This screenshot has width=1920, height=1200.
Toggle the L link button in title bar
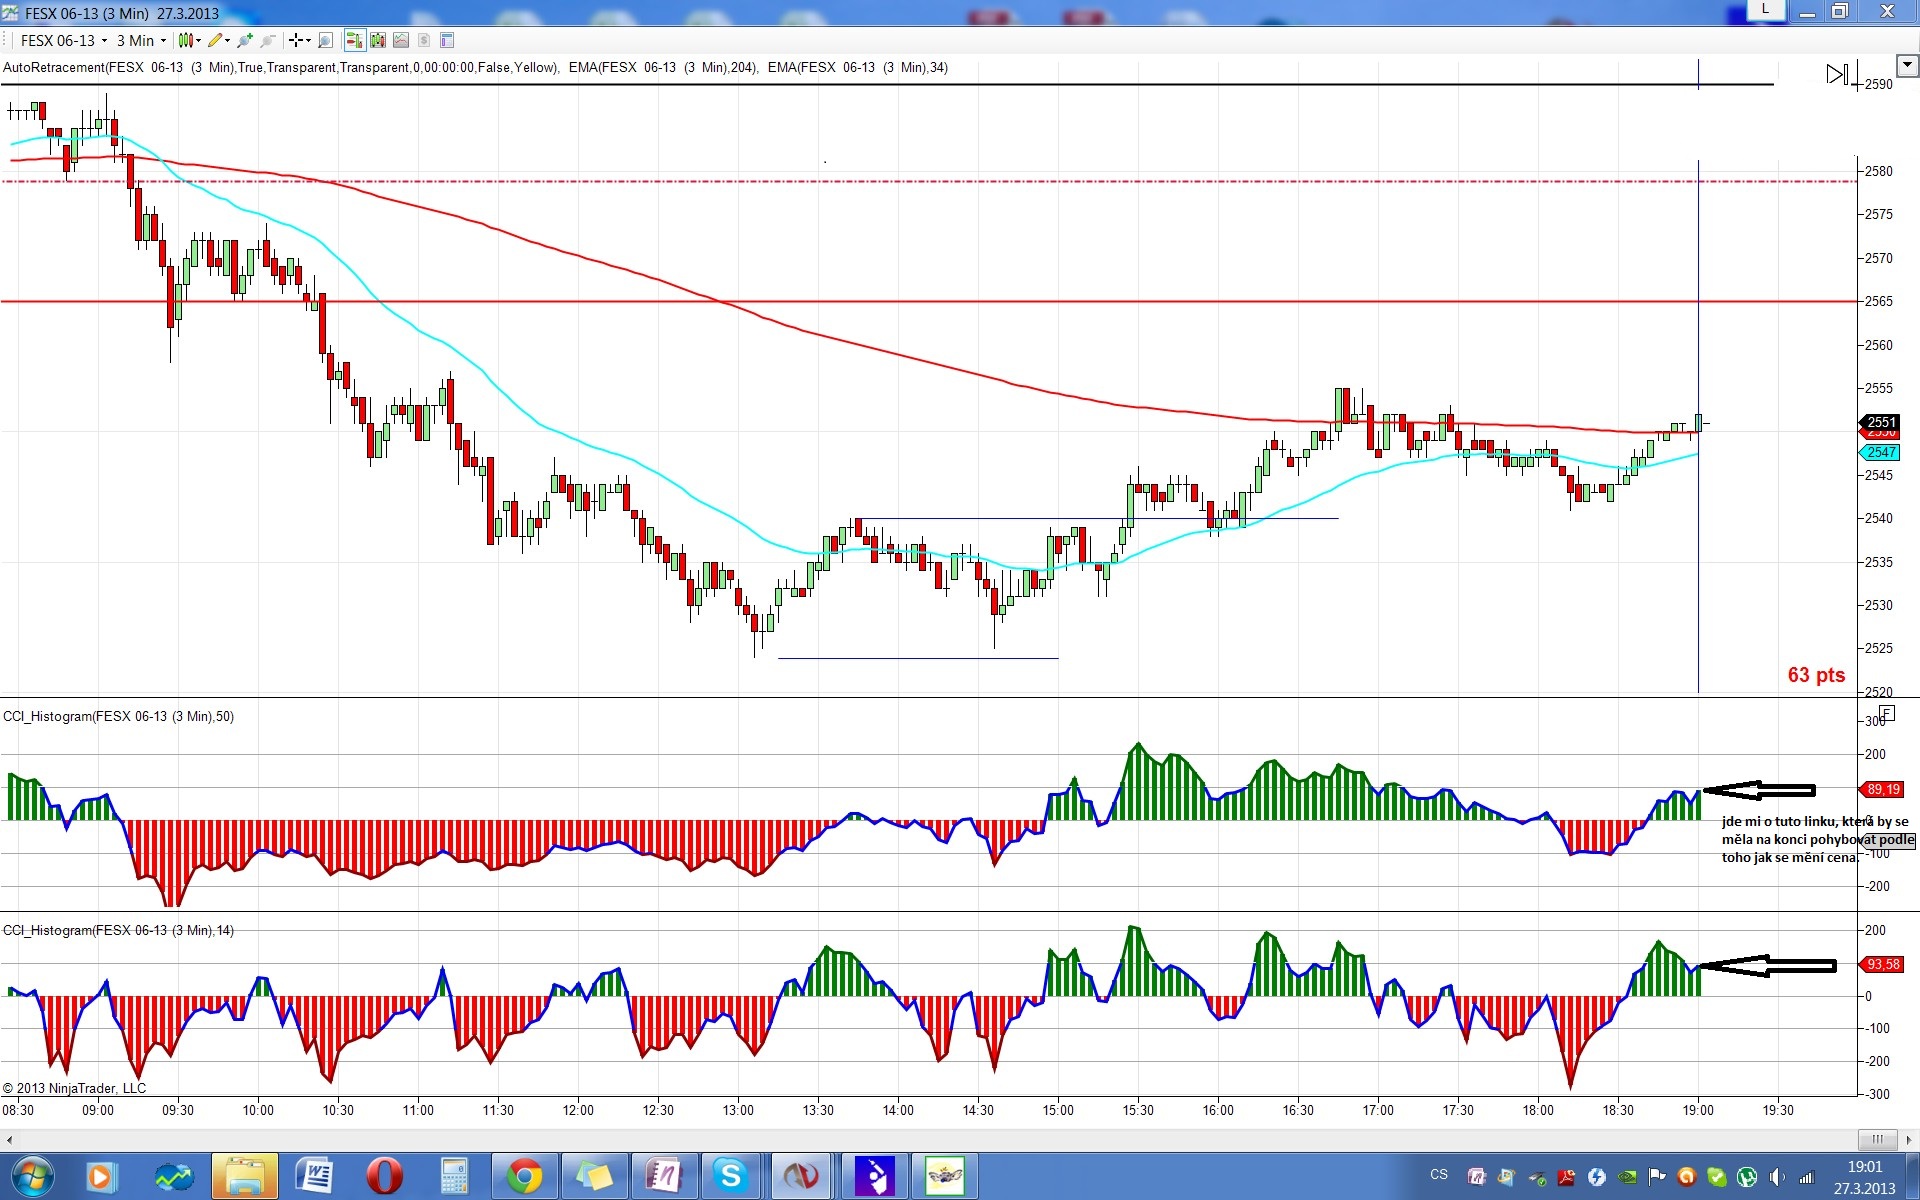pos(1765,10)
